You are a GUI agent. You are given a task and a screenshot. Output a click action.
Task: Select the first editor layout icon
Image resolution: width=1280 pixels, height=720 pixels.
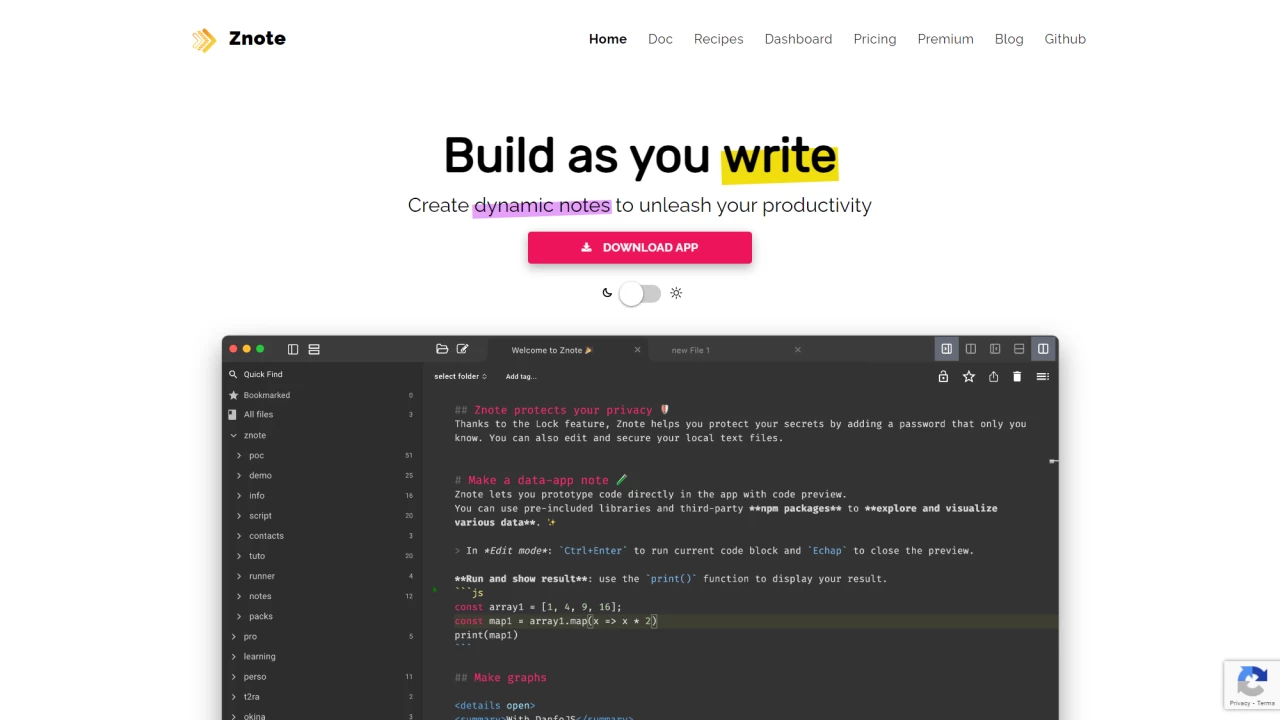pos(946,349)
